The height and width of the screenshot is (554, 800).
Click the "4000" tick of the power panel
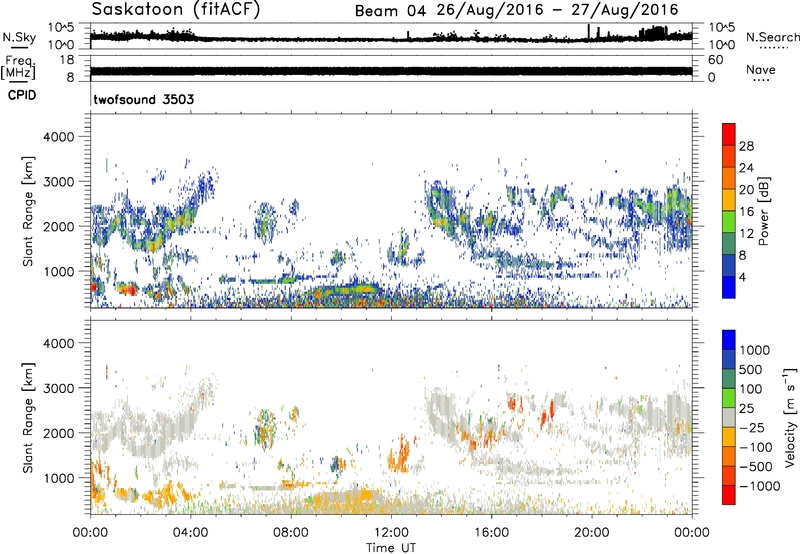59,137
